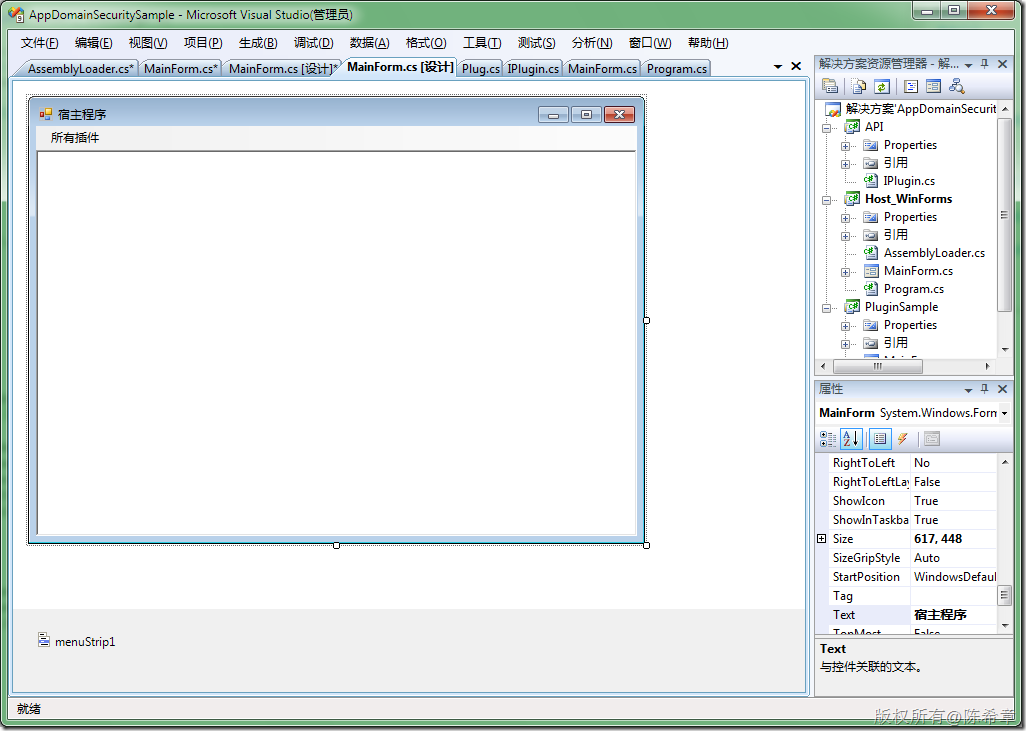The width and height of the screenshot is (1026, 731).
Task: Click the RightToLeft property row
Action: click(912, 463)
